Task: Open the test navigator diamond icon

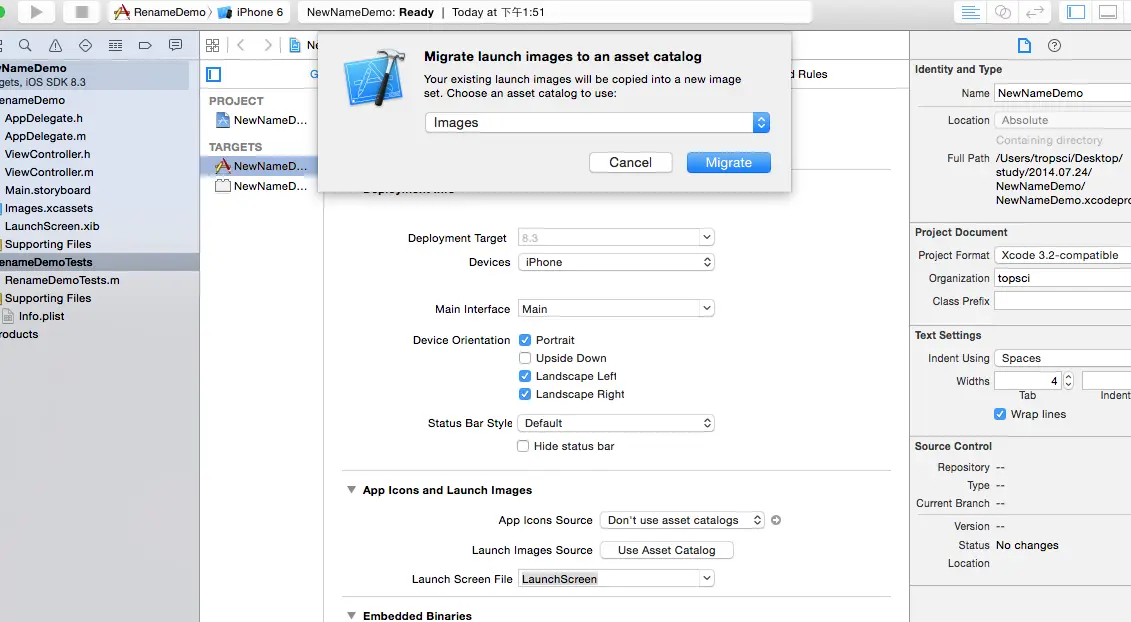Action: [x=85, y=45]
